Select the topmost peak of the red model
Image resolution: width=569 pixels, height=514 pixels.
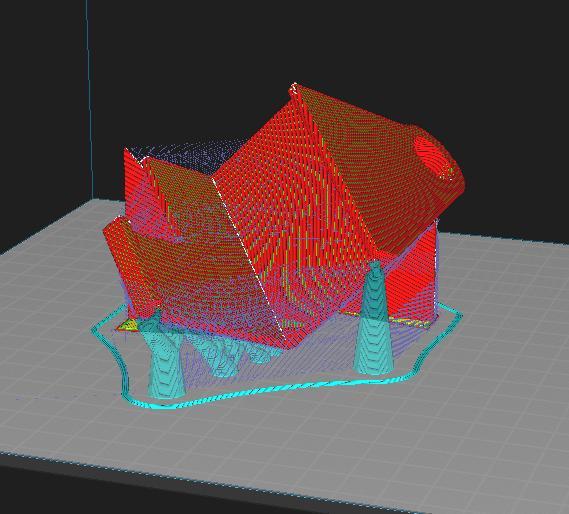(295, 87)
